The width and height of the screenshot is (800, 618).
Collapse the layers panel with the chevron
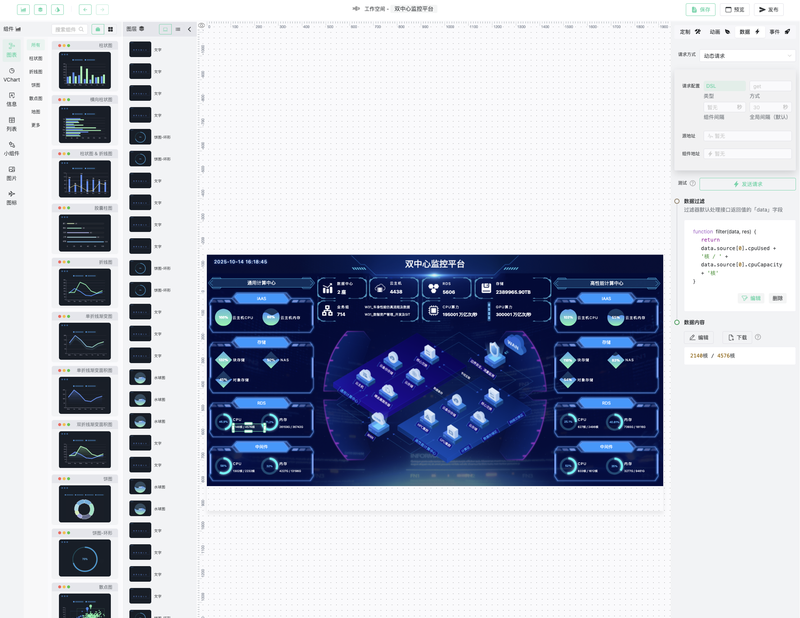(x=190, y=29)
